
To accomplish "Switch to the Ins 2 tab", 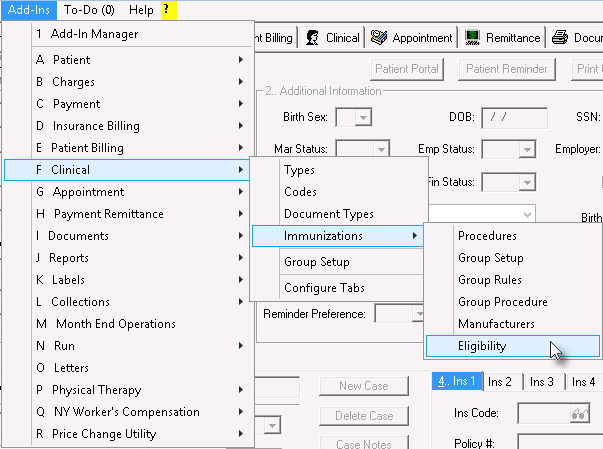I will 500,382.
